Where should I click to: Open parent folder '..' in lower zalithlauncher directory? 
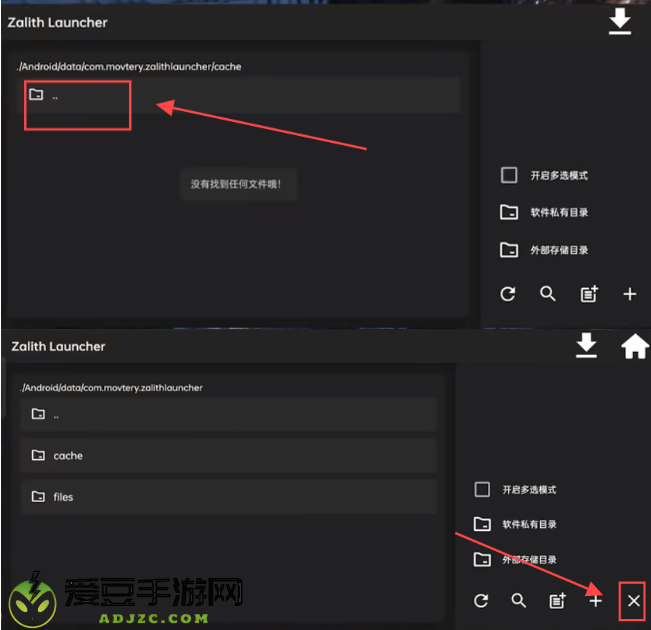[x=229, y=414]
